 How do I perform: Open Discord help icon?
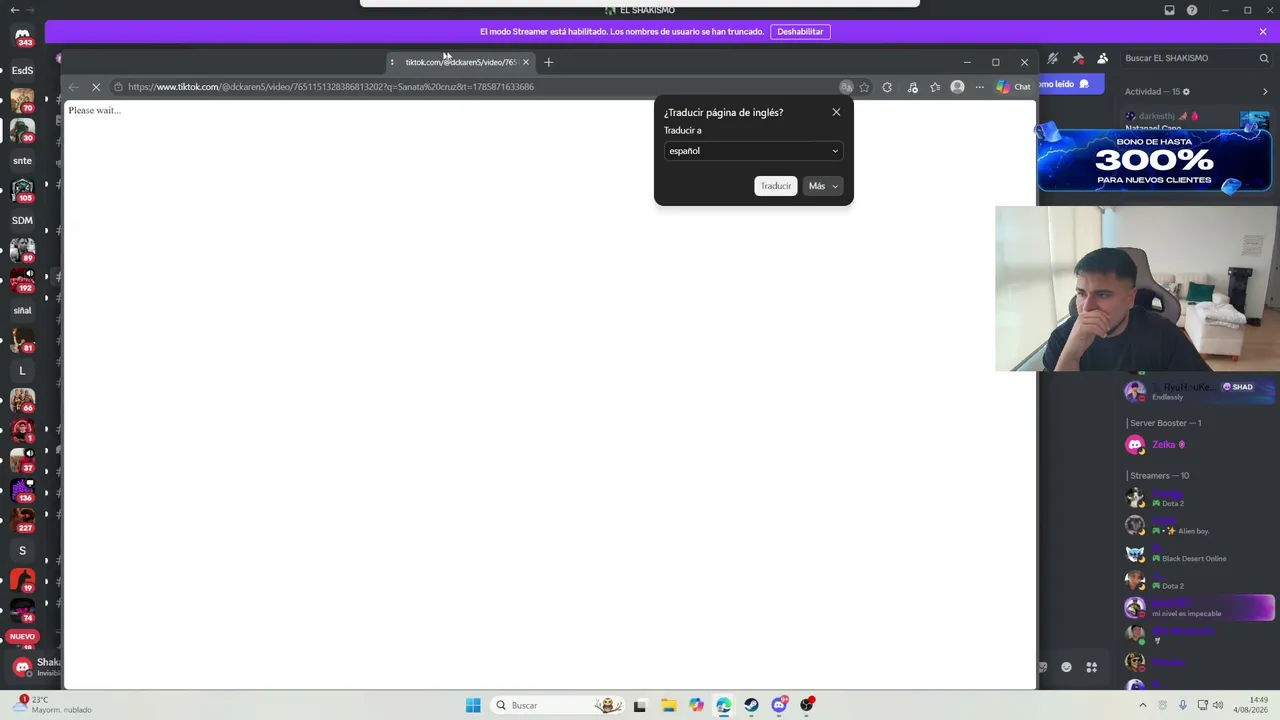coord(1192,10)
